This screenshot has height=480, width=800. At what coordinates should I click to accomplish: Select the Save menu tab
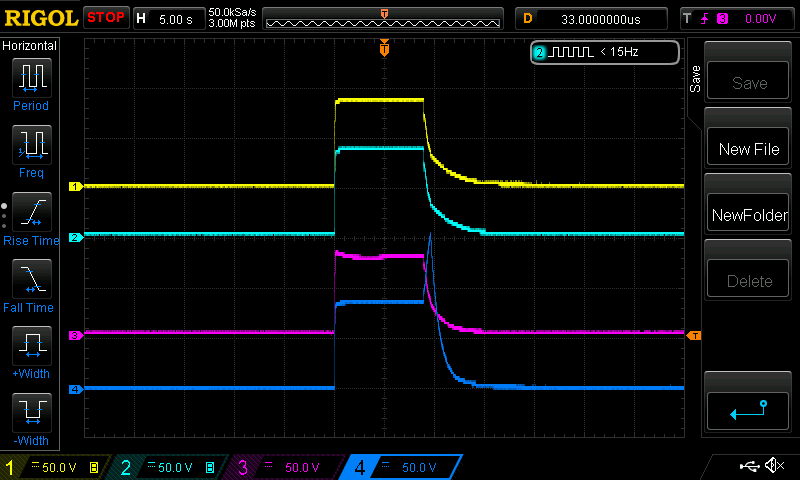(x=695, y=79)
